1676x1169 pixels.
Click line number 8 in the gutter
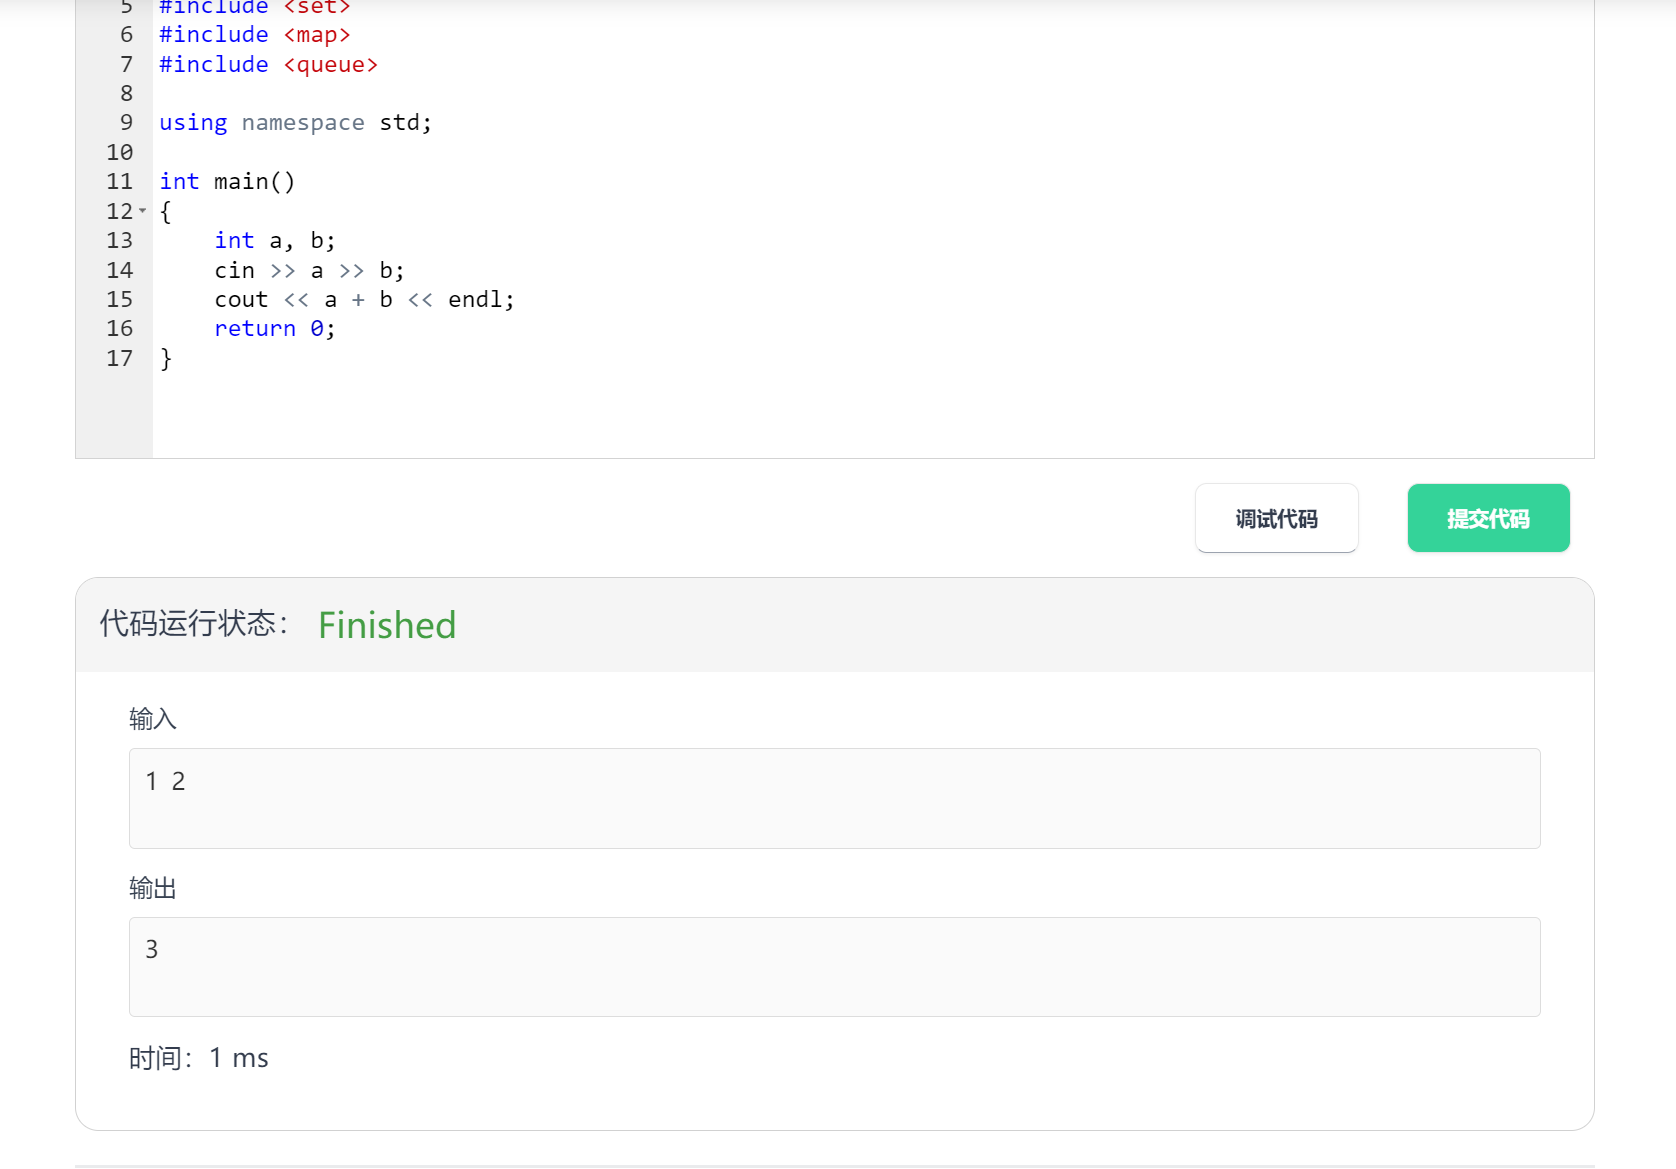[x=126, y=93]
